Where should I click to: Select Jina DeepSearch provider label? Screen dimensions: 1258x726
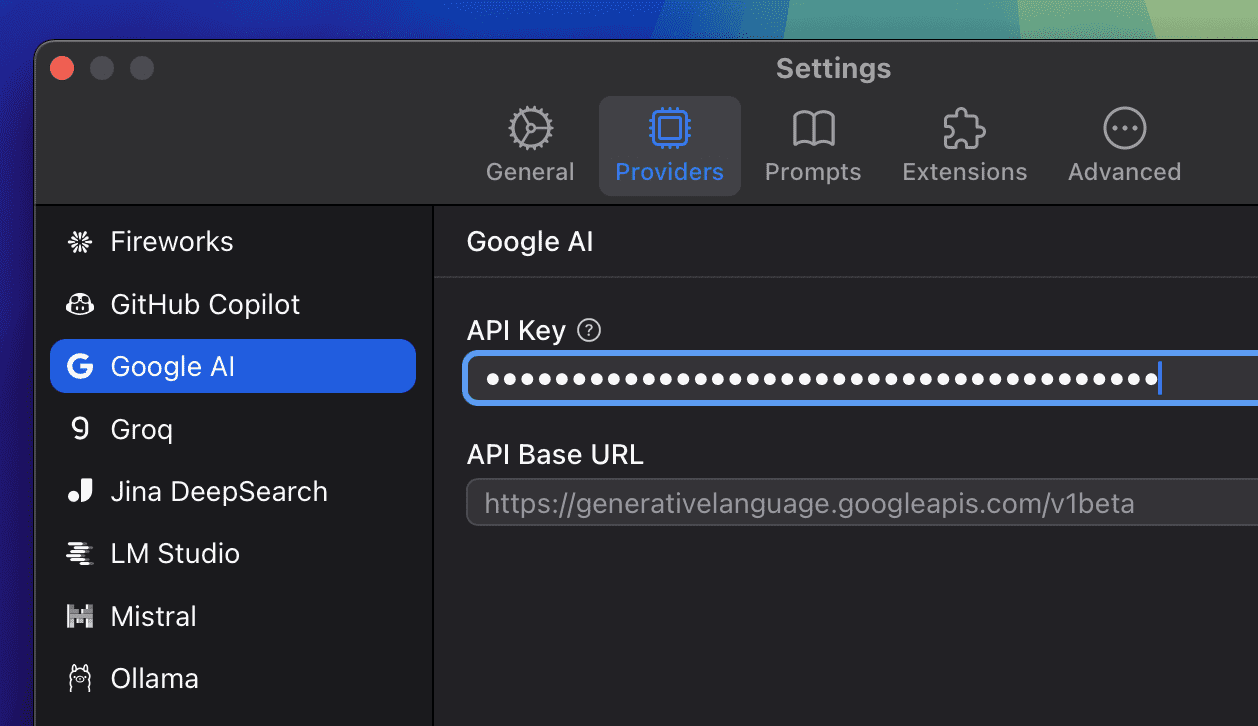point(219,491)
